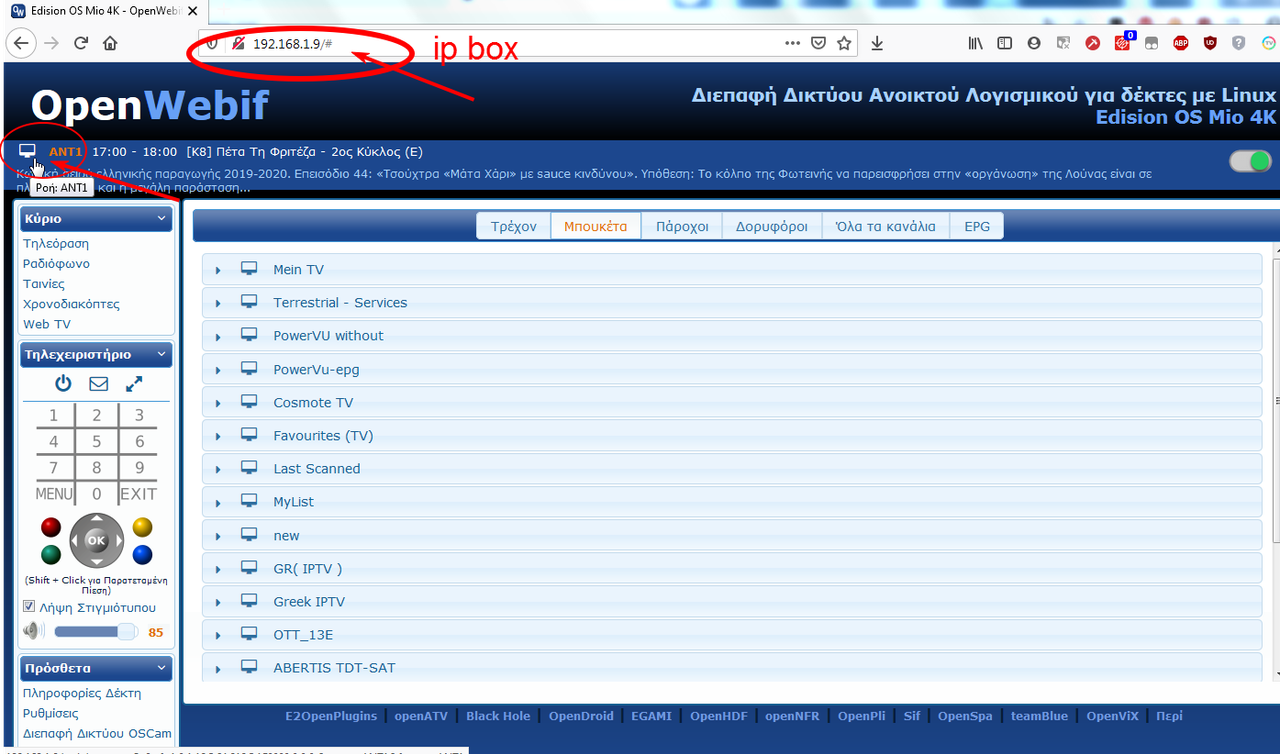The width and height of the screenshot is (1280, 754).
Task: Expand the MyList bouquet arrow
Action: 218,502
